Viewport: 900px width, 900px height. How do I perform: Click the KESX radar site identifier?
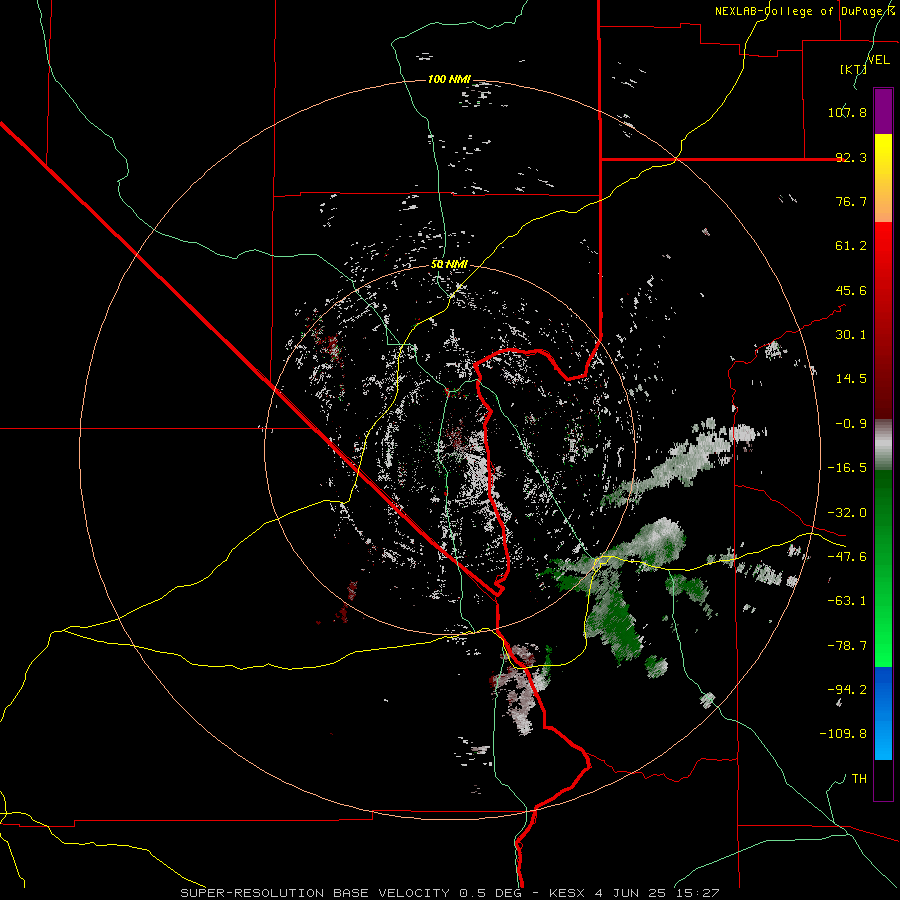click(x=566, y=893)
